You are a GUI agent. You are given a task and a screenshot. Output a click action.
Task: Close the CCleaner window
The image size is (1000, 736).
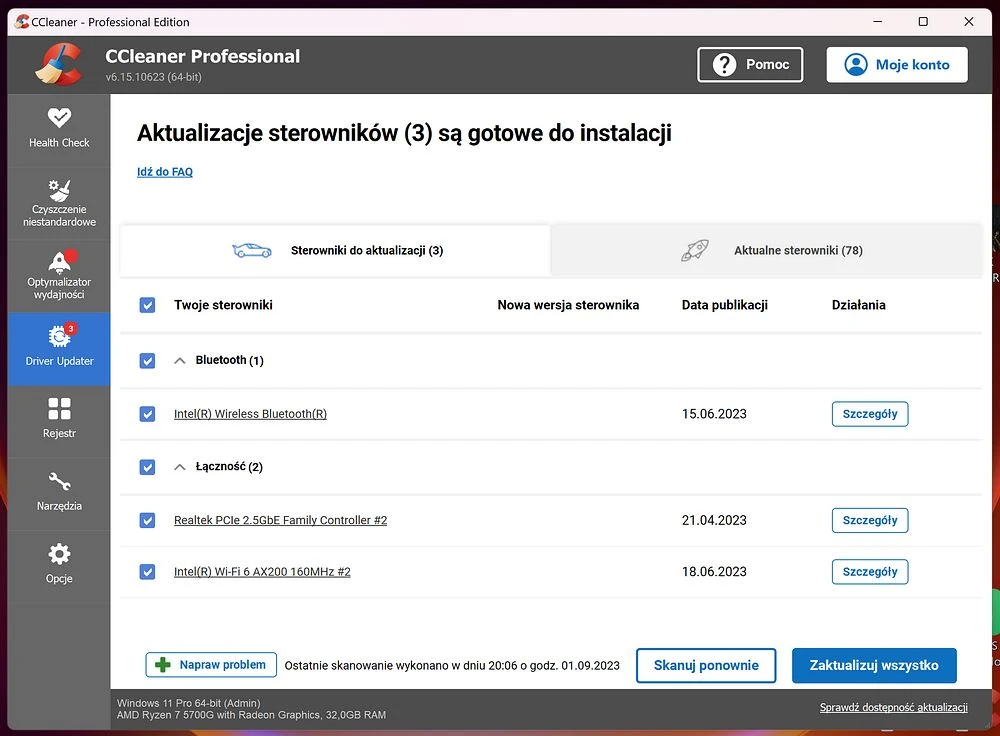969,22
